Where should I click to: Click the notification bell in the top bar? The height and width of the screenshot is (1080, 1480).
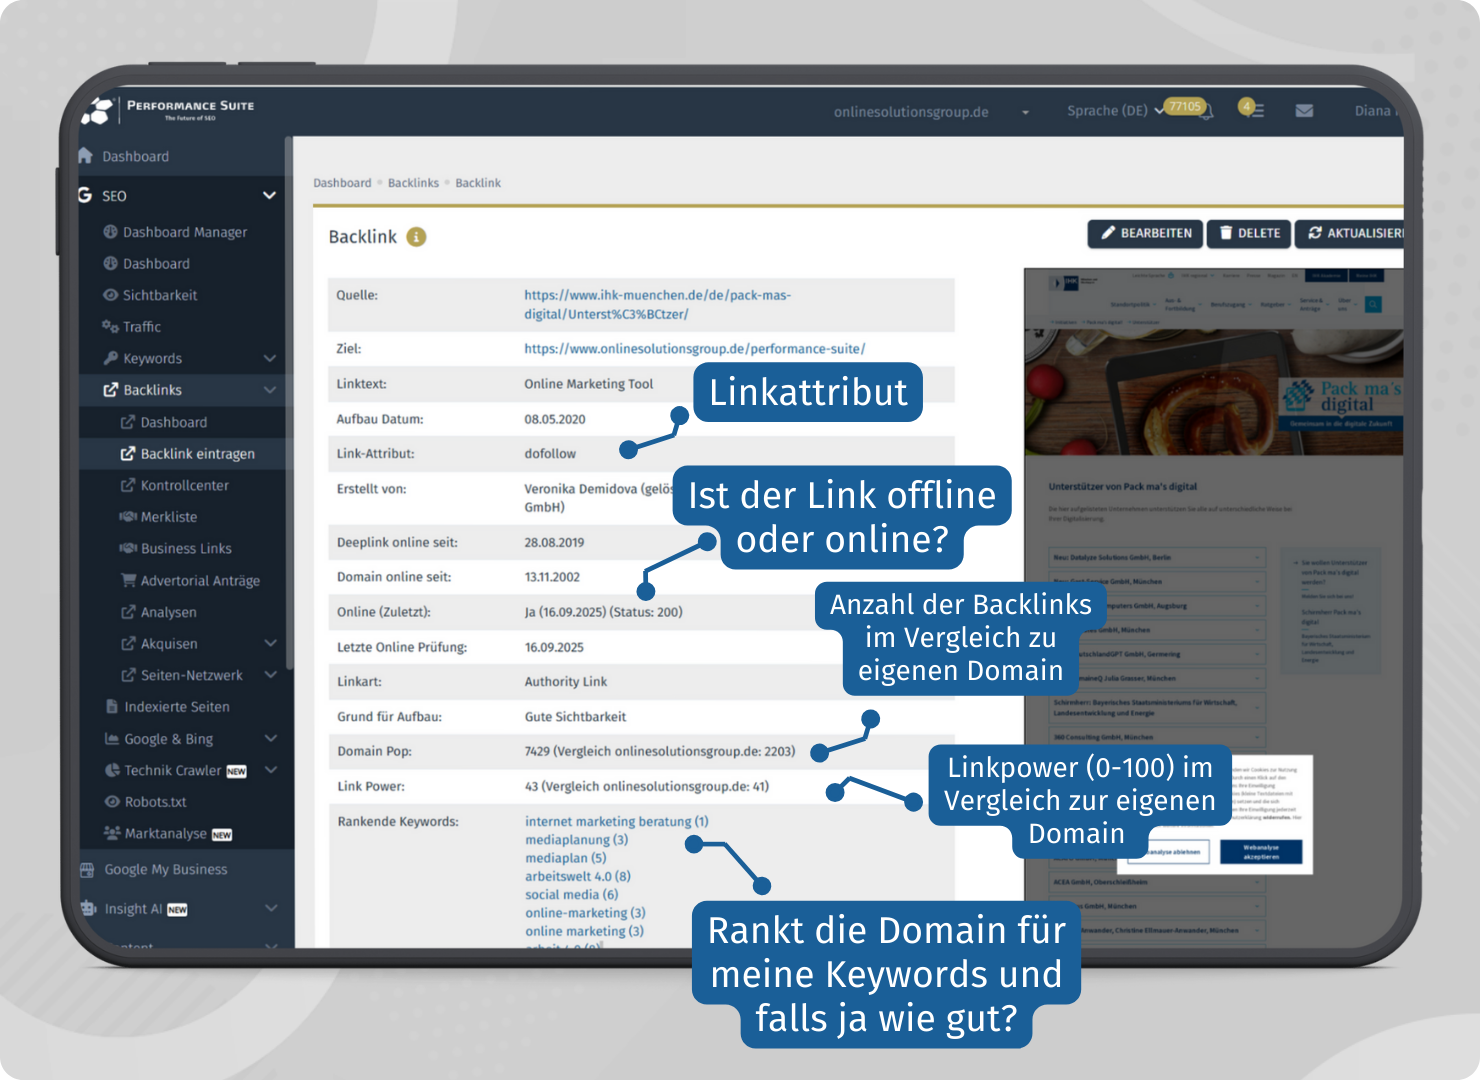point(1205,110)
